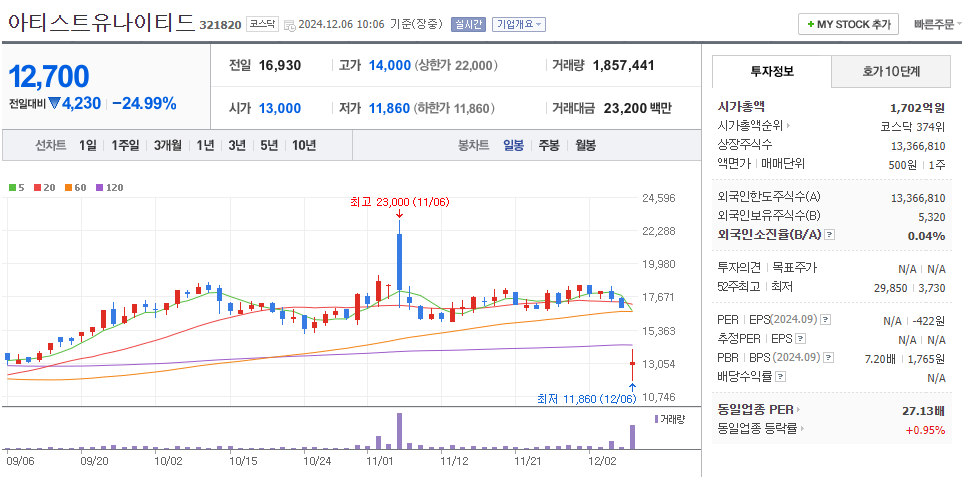Click the +0.95% sector change value
Image resolution: width=965 pixels, height=477 pixels.
point(925,430)
